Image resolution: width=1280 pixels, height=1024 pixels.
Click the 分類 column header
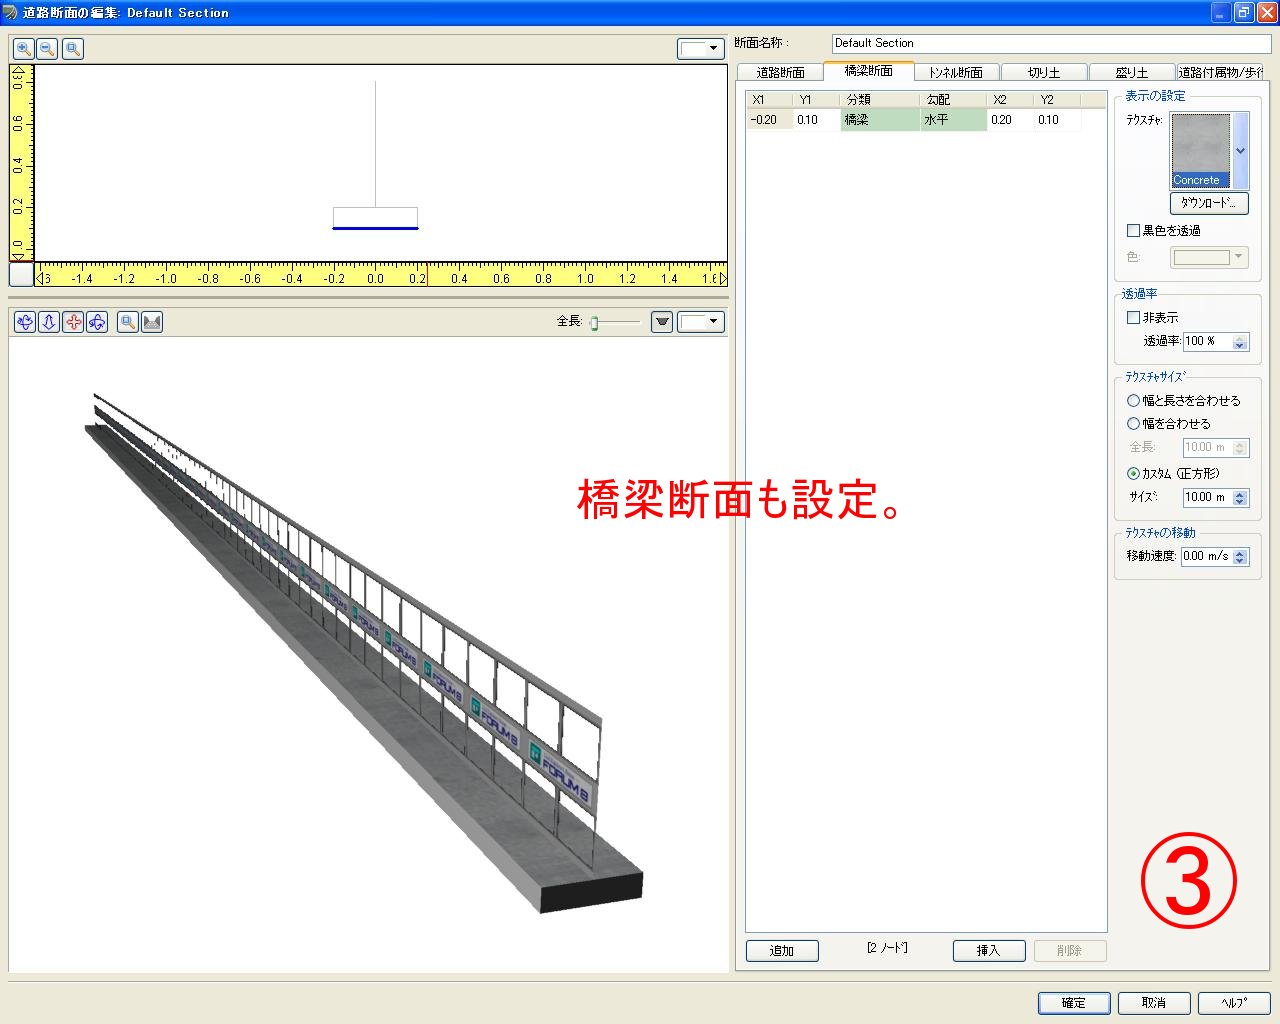880,100
